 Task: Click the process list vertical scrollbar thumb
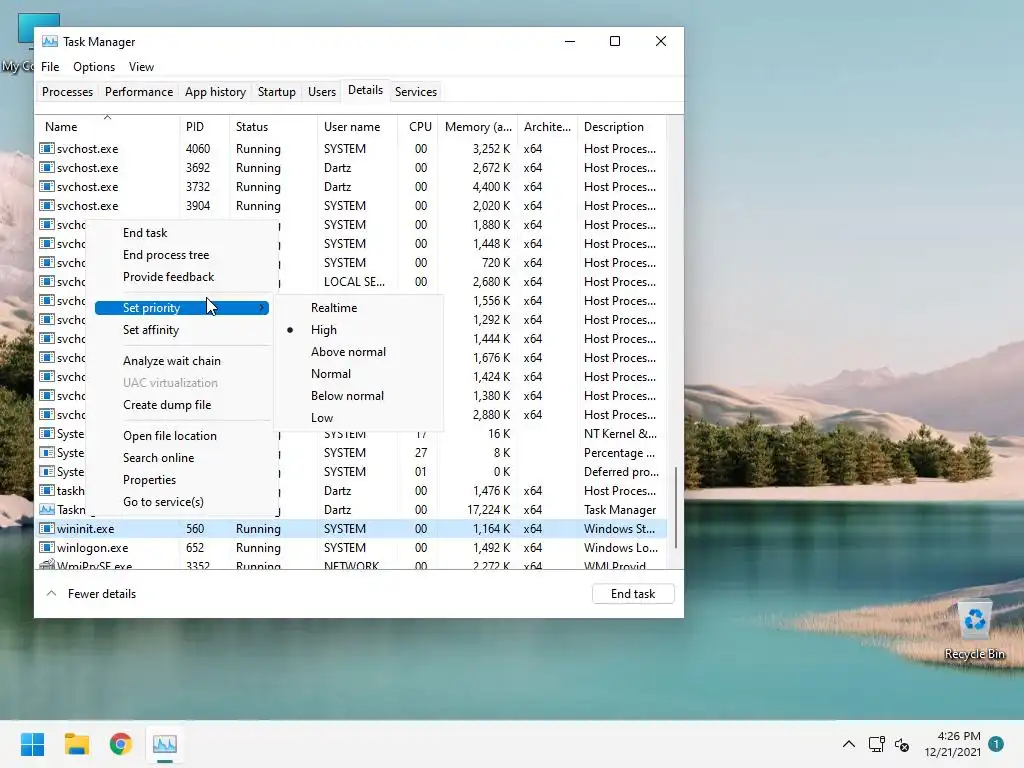(676, 507)
